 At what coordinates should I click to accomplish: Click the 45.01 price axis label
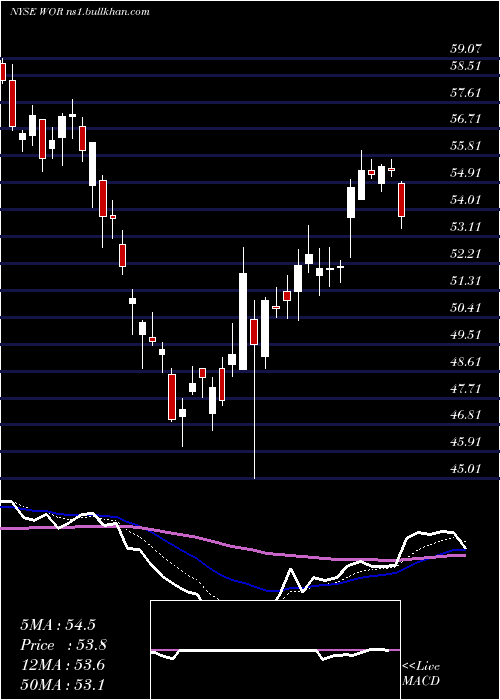tap(465, 468)
